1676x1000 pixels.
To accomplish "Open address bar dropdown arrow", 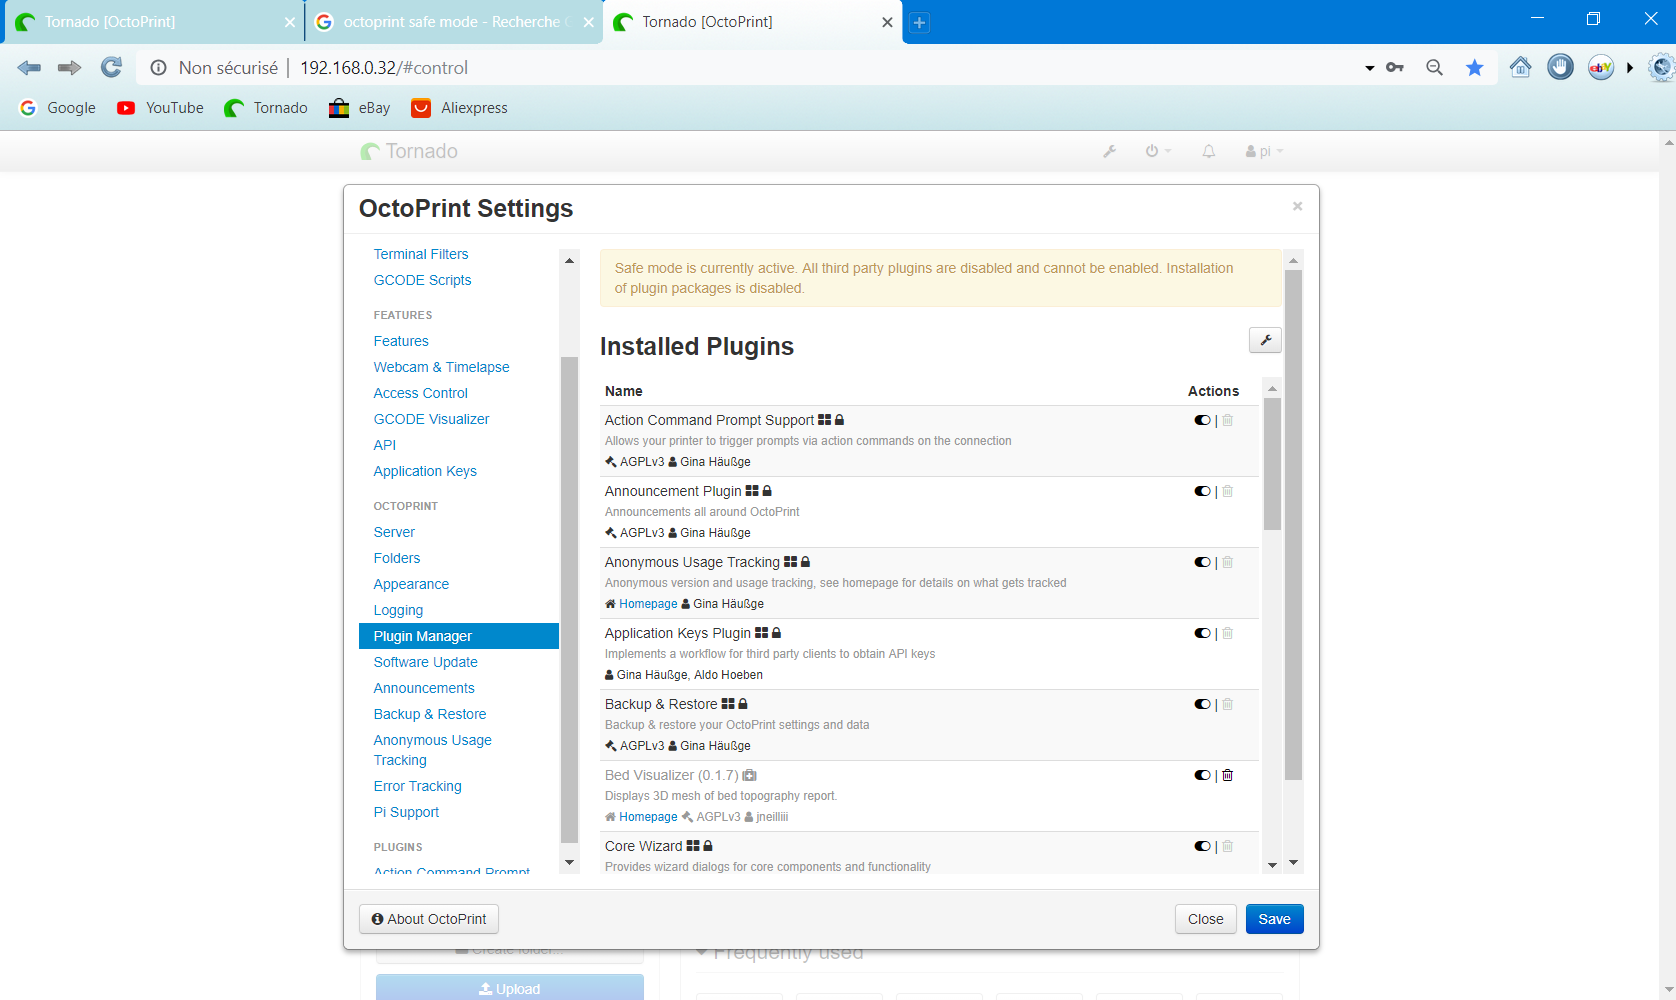I will tap(1369, 68).
